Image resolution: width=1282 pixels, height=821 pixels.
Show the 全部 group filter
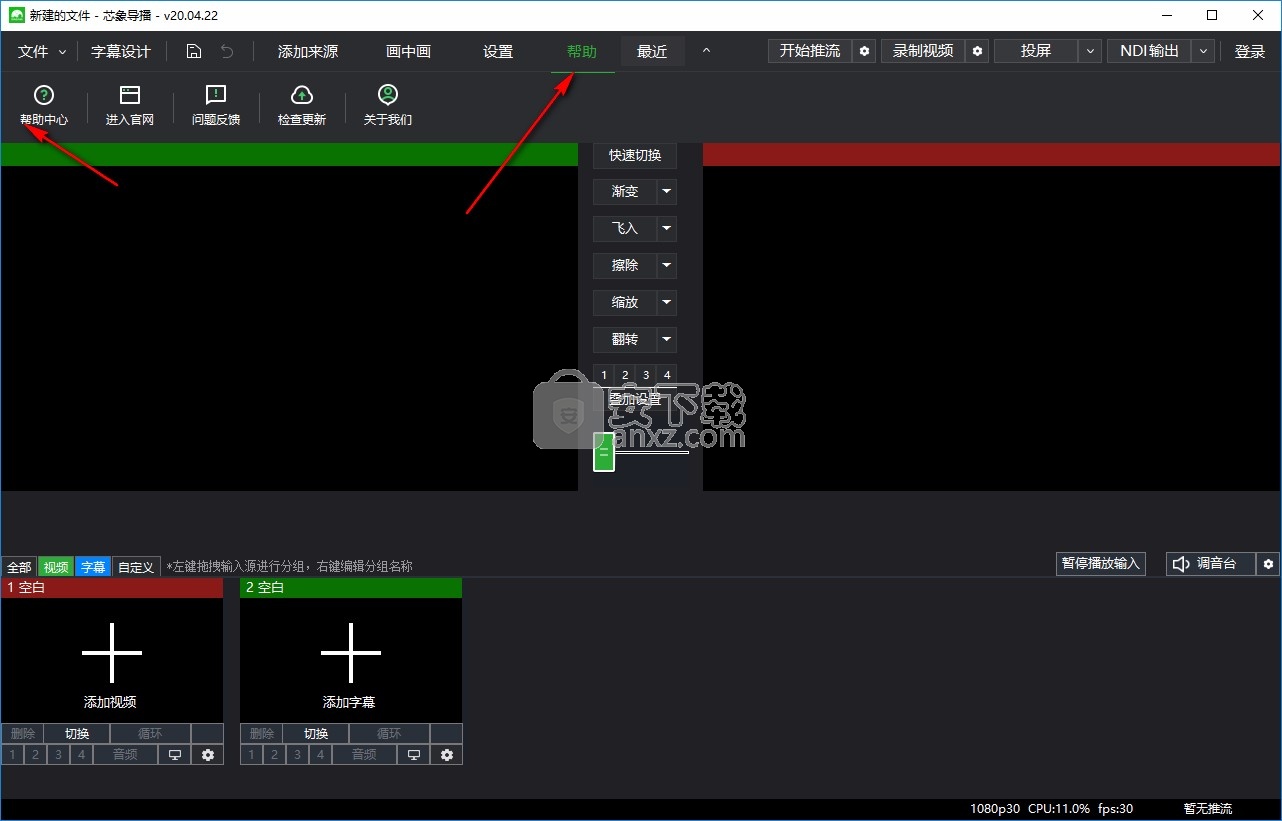coord(19,567)
